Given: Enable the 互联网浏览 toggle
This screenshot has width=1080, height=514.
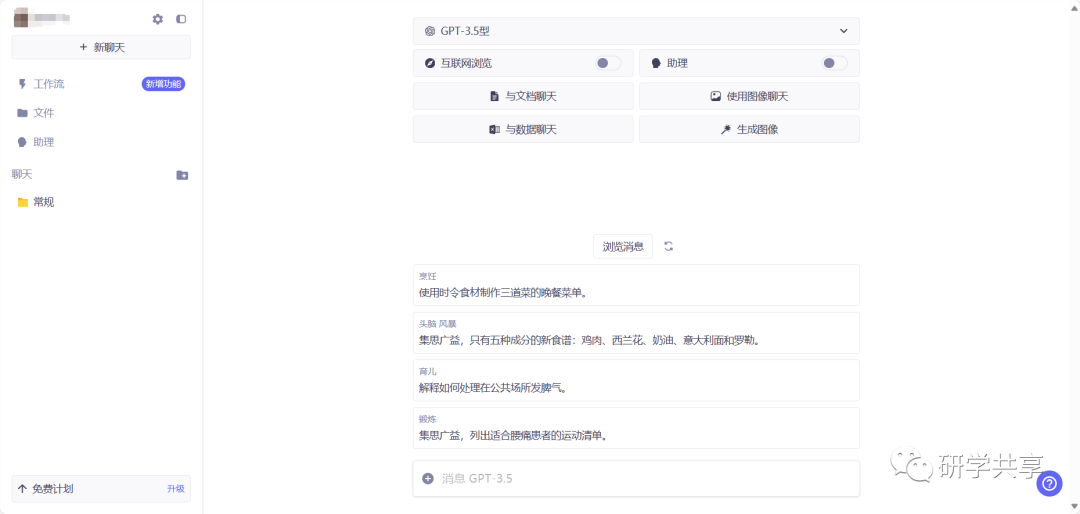Looking at the screenshot, I should click(608, 63).
